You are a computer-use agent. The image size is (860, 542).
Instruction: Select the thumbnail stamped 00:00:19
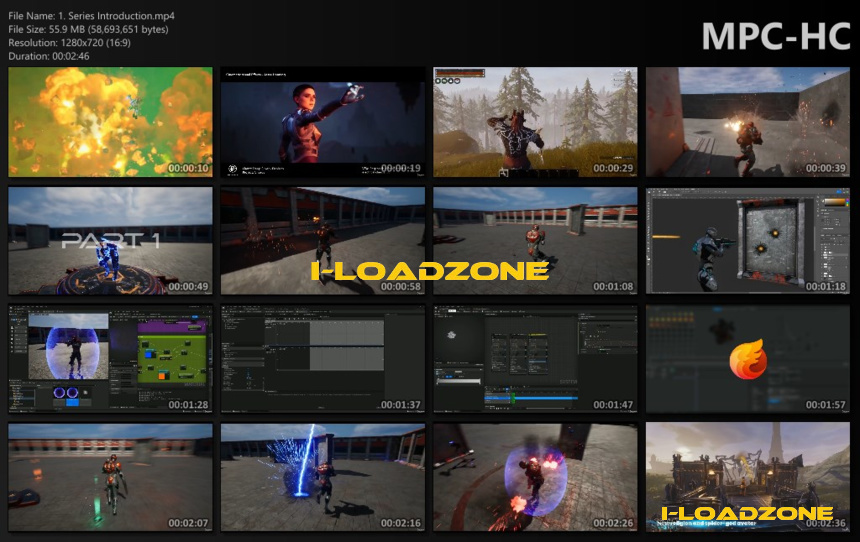tap(322, 122)
